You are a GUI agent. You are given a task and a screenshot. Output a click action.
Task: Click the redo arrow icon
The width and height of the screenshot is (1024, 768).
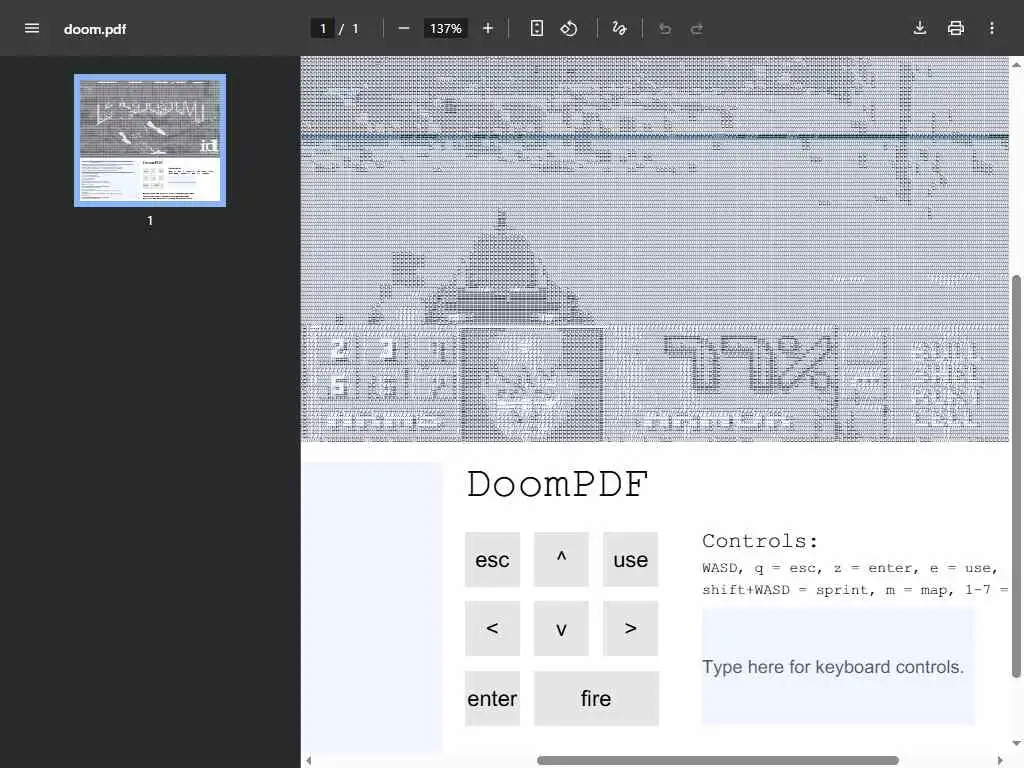[697, 28]
